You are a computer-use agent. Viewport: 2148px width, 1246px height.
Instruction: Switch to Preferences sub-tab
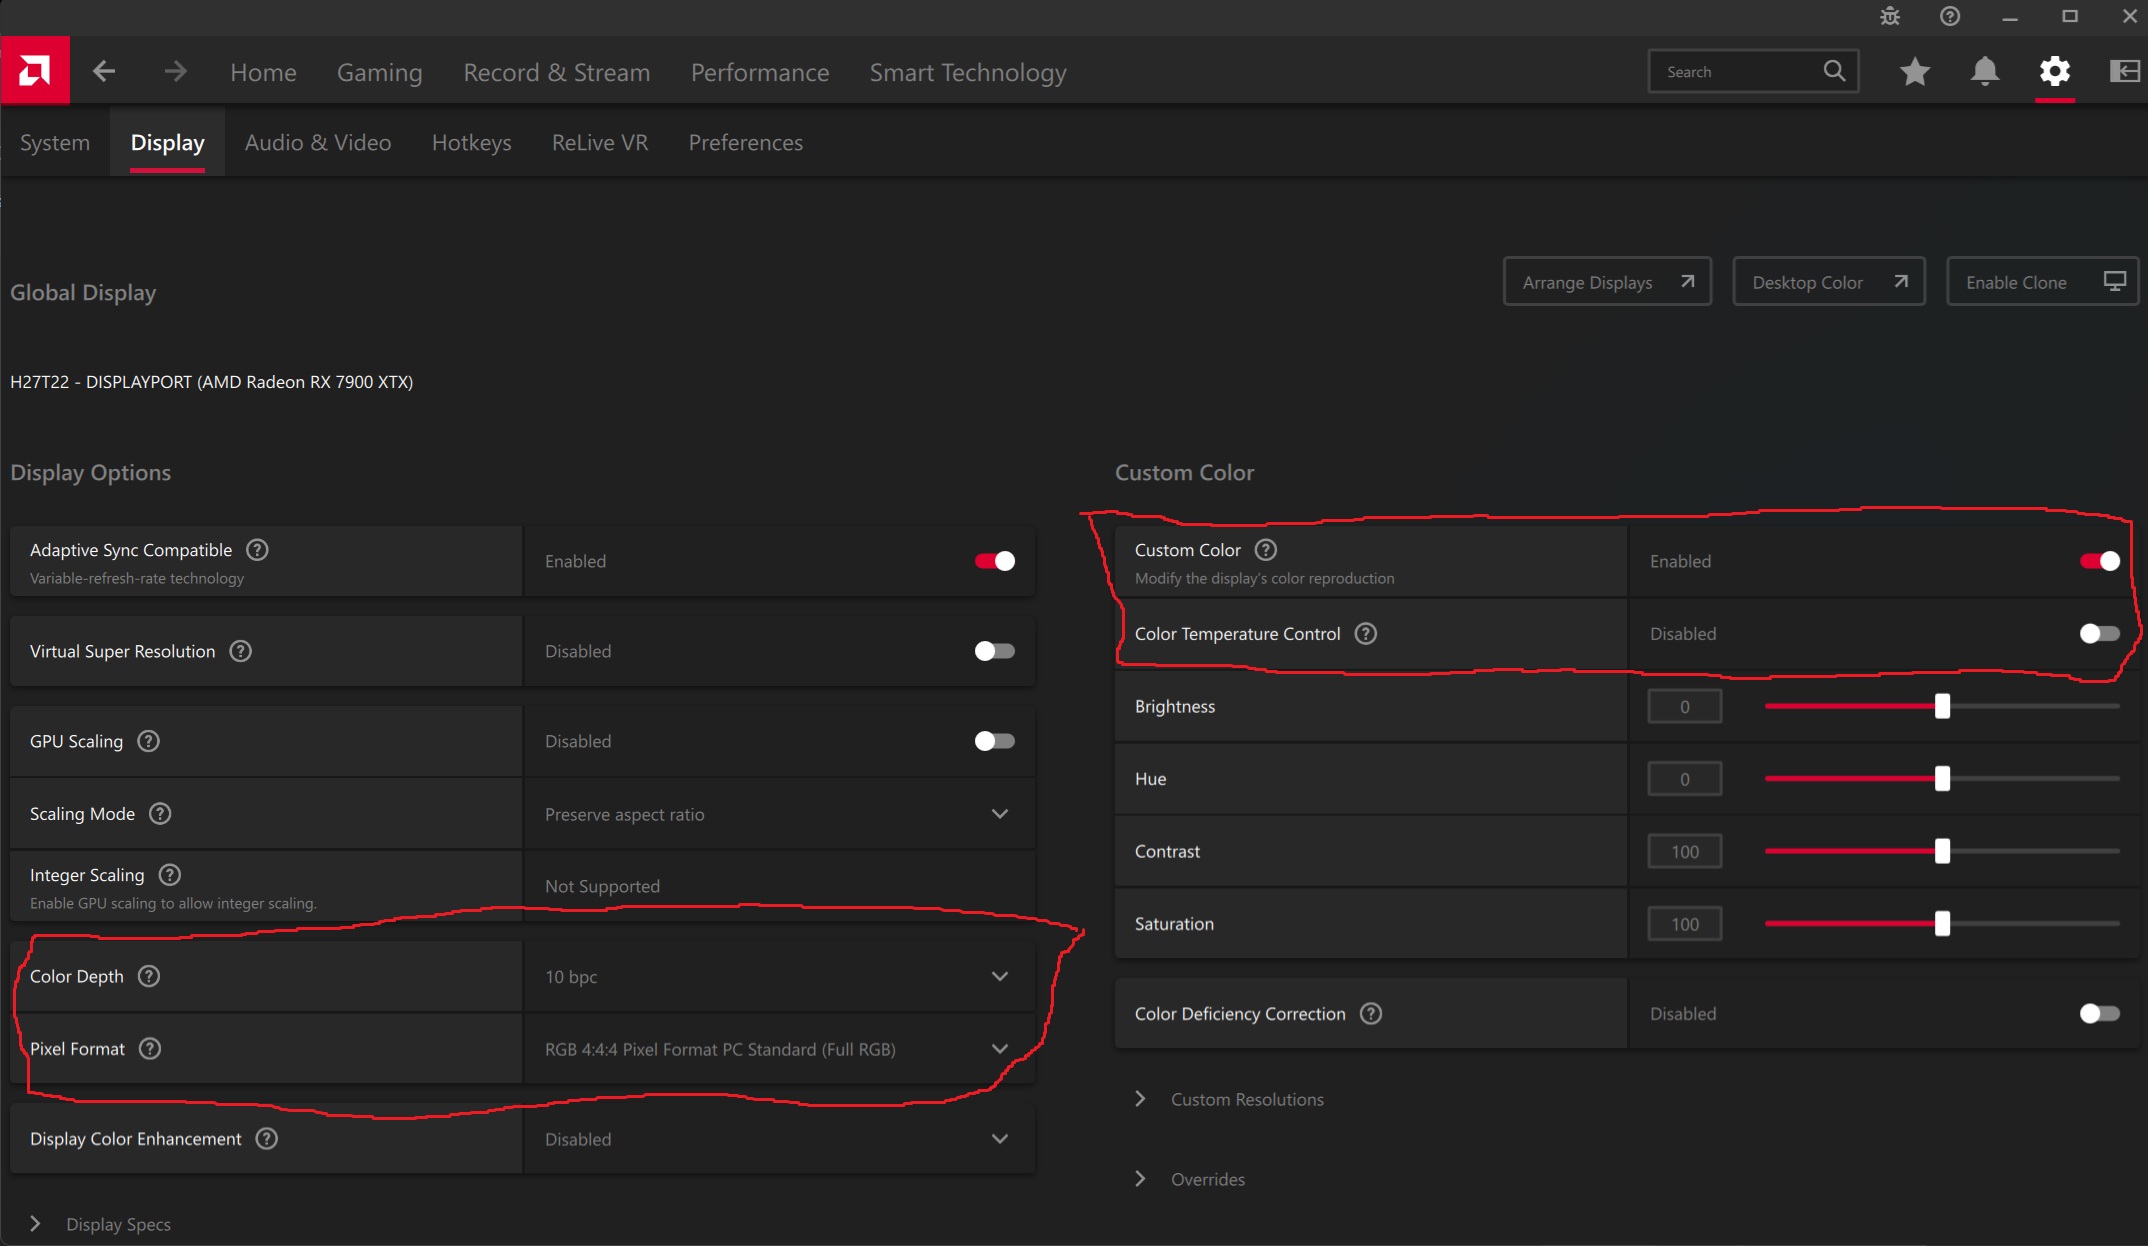point(746,143)
